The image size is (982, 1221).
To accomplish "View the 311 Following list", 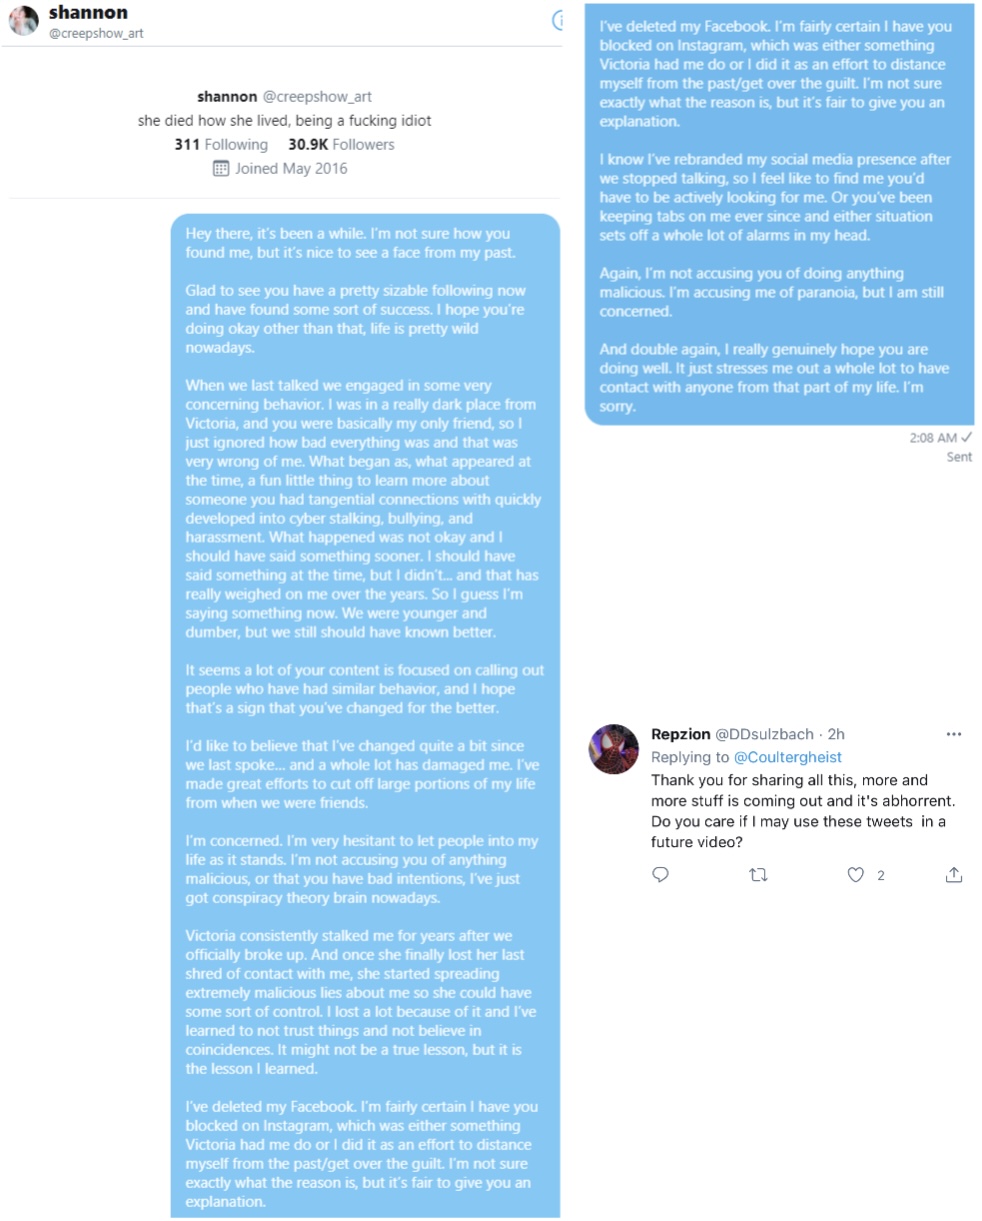I will coord(221,144).
